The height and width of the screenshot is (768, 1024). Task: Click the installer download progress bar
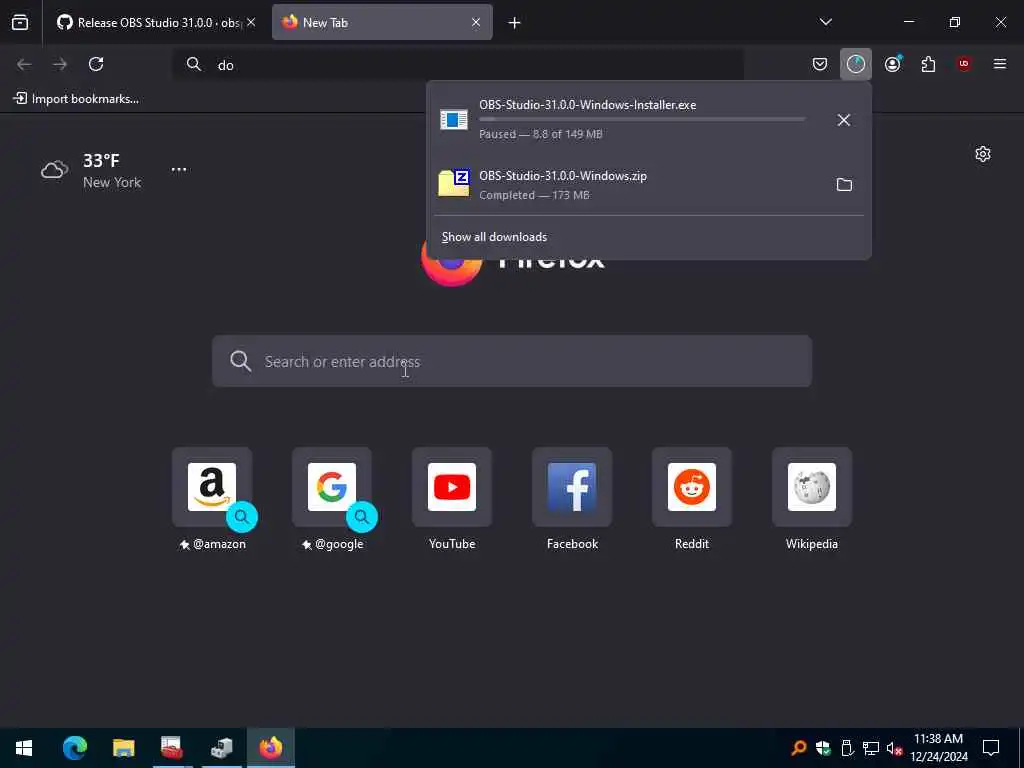[642, 119]
